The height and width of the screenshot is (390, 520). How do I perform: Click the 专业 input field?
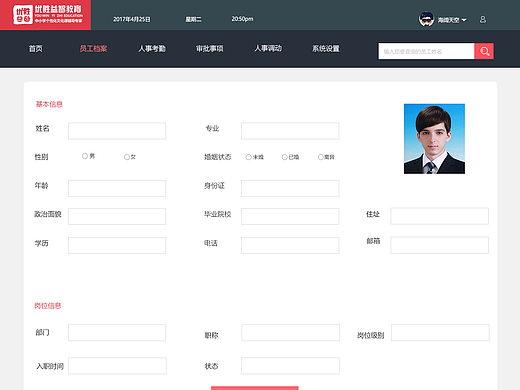(290, 131)
